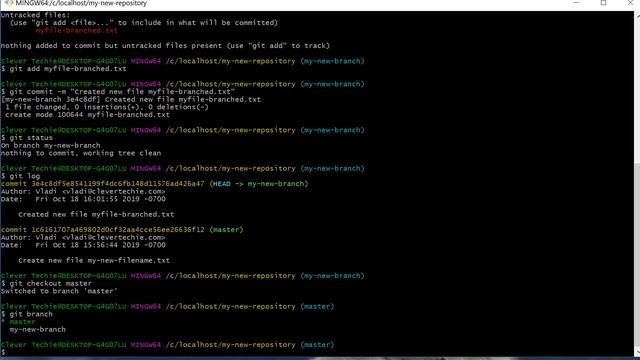The image size is (640, 360).
Task: Click commit hash starting 3e4c8df5e854
Action: tap(118, 184)
